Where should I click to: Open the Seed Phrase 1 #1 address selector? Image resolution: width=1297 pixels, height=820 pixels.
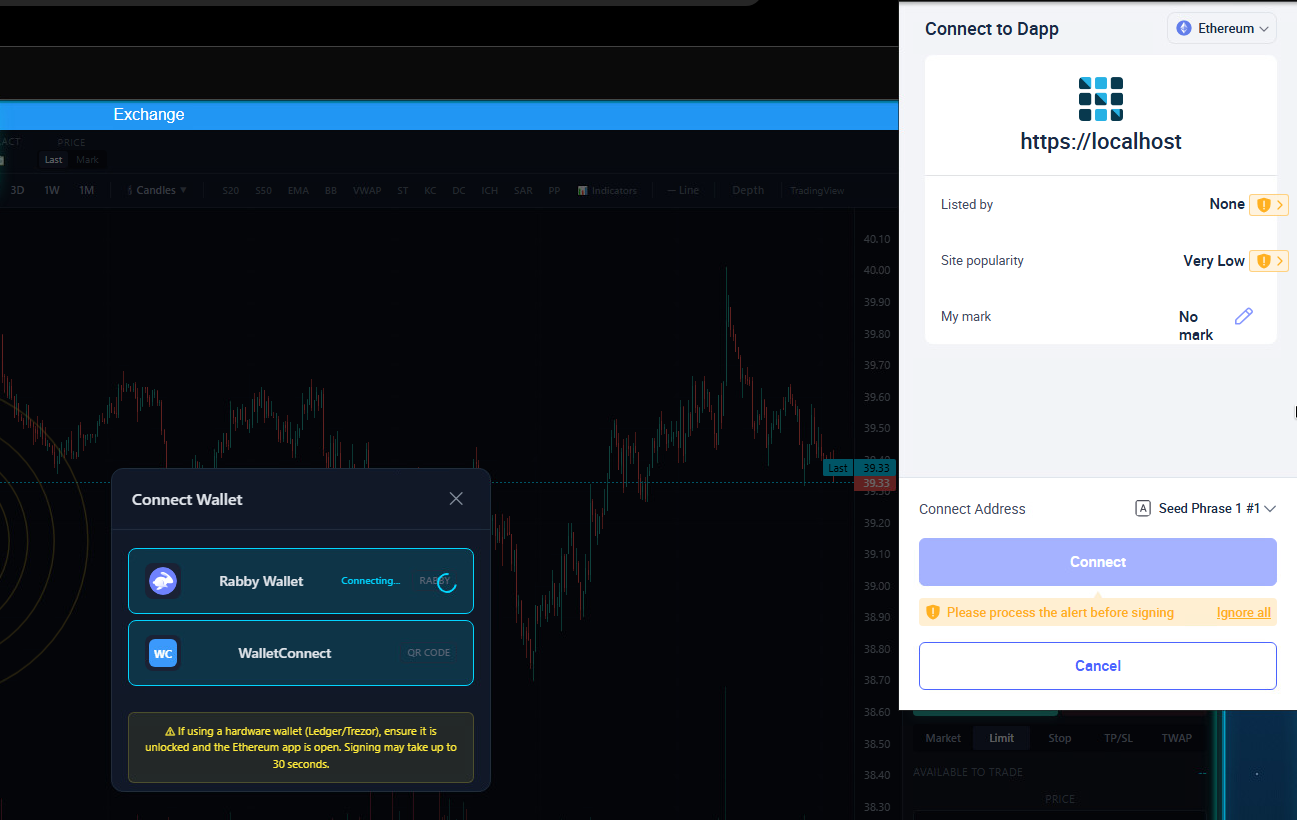click(x=1206, y=509)
